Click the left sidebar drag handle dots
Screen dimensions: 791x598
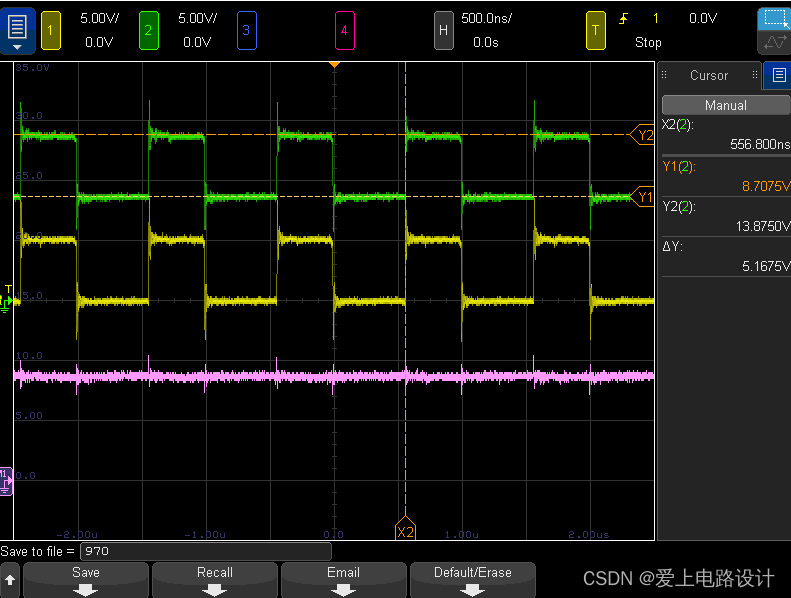pyautogui.click(x=664, y=75)
